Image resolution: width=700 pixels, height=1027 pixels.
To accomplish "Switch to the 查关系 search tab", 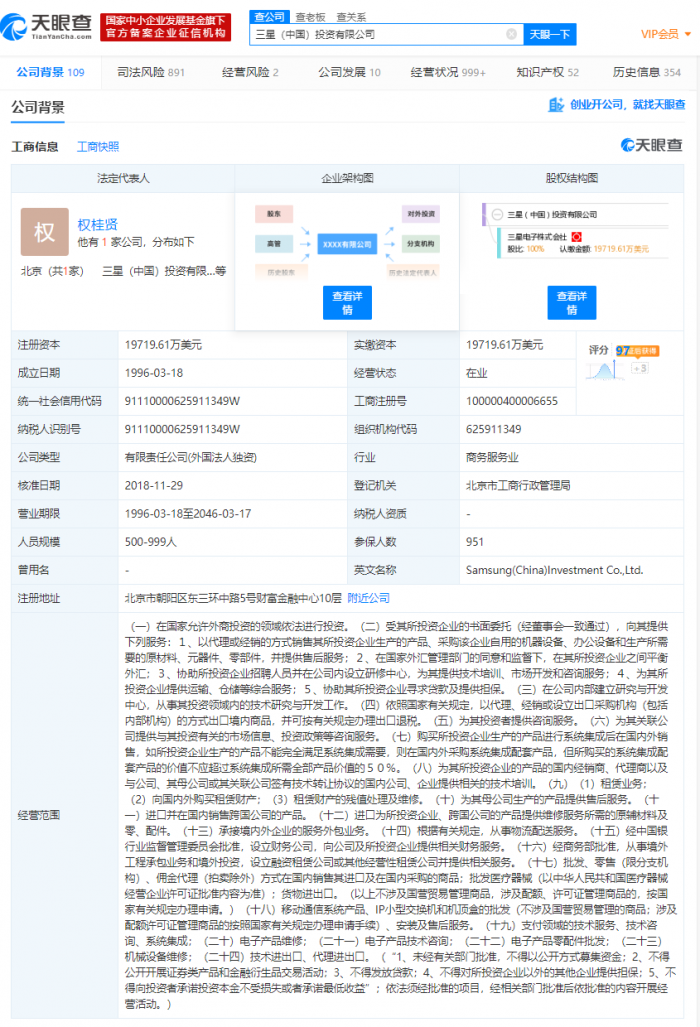I will pos(350,17).
